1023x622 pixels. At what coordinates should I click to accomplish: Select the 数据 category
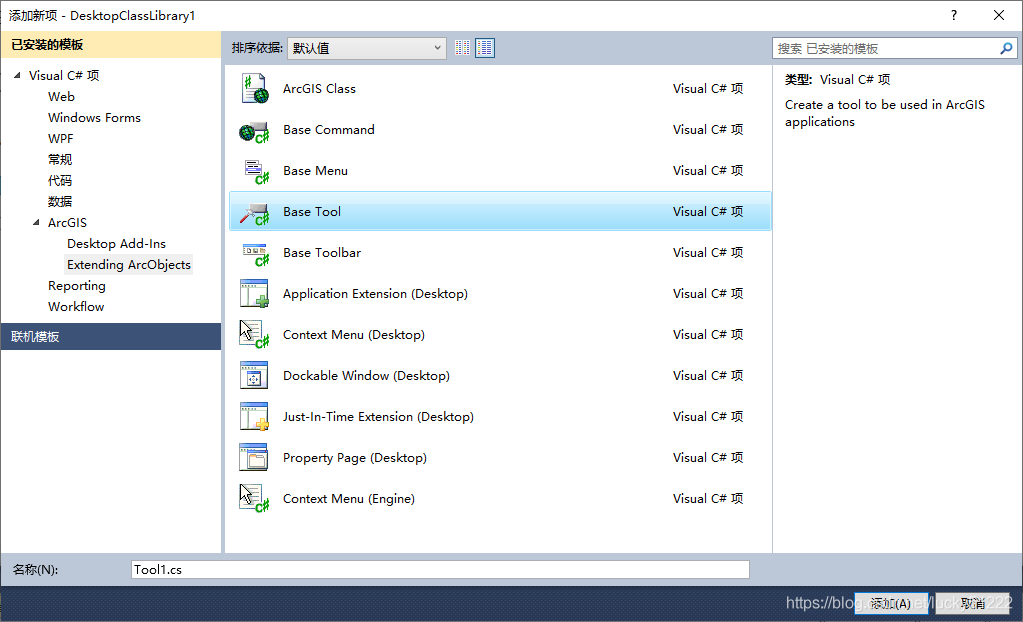click(60, 202)
